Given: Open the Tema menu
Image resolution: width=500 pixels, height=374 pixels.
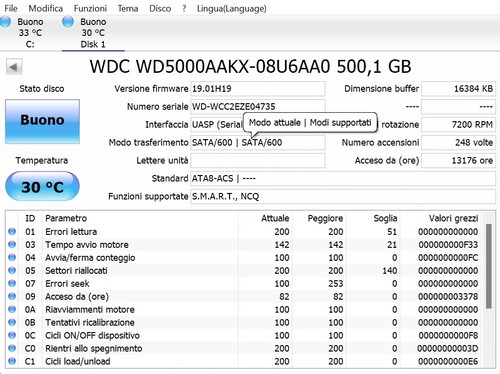Looking at the screenshot, I should (128, 8).
